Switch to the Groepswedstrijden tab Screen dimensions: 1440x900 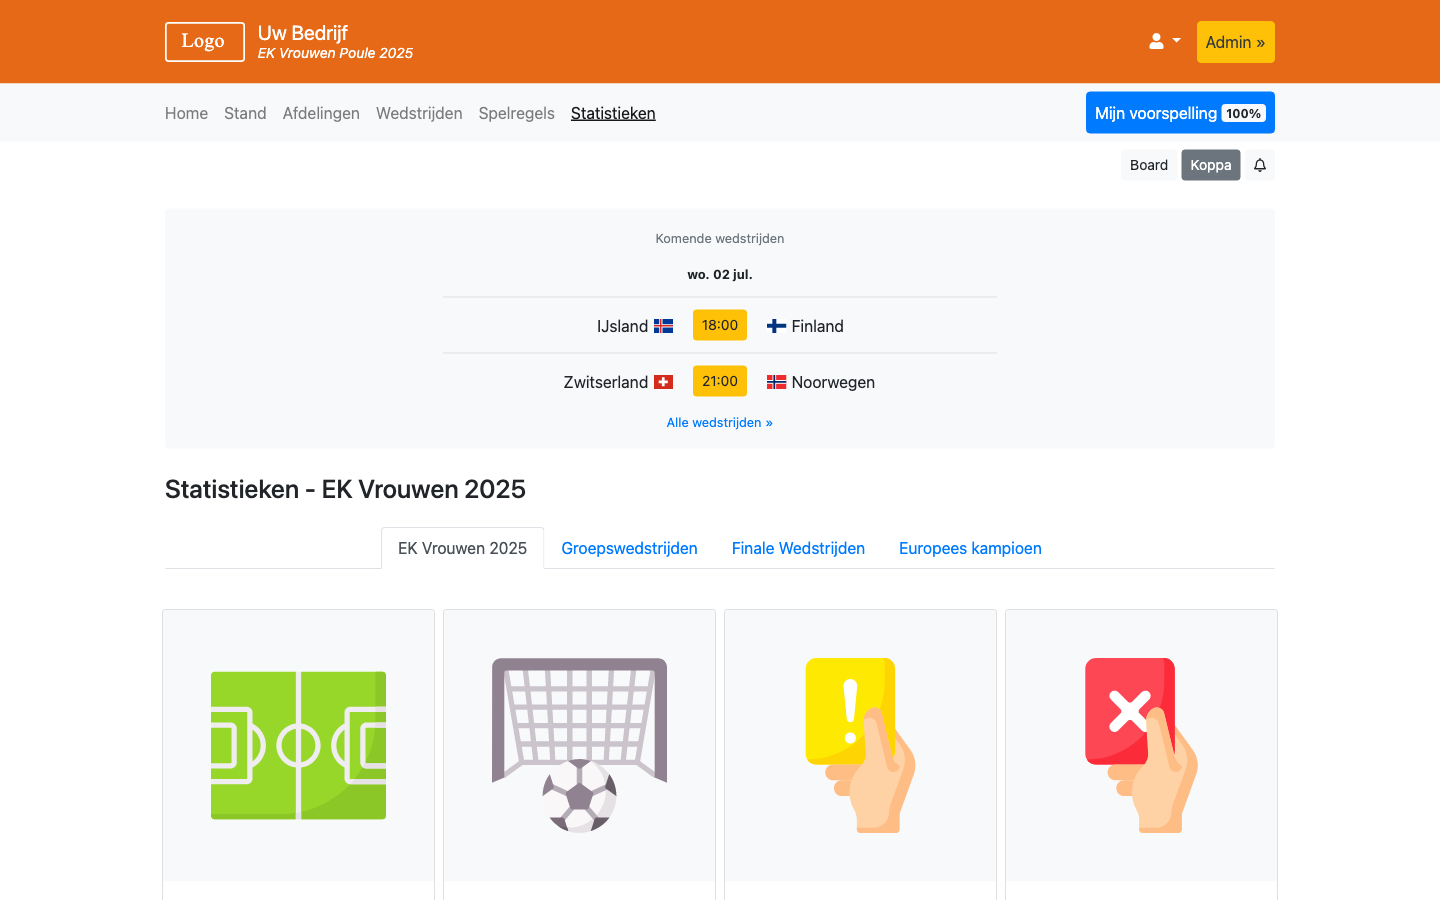pyautogui.click(x=629, y=548)
